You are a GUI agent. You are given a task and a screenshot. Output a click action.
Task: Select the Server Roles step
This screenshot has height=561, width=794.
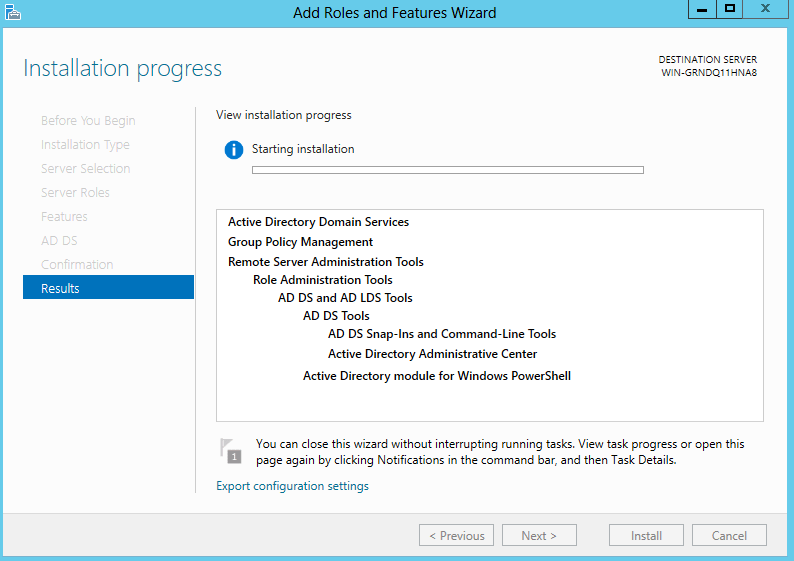coord(75,192)
